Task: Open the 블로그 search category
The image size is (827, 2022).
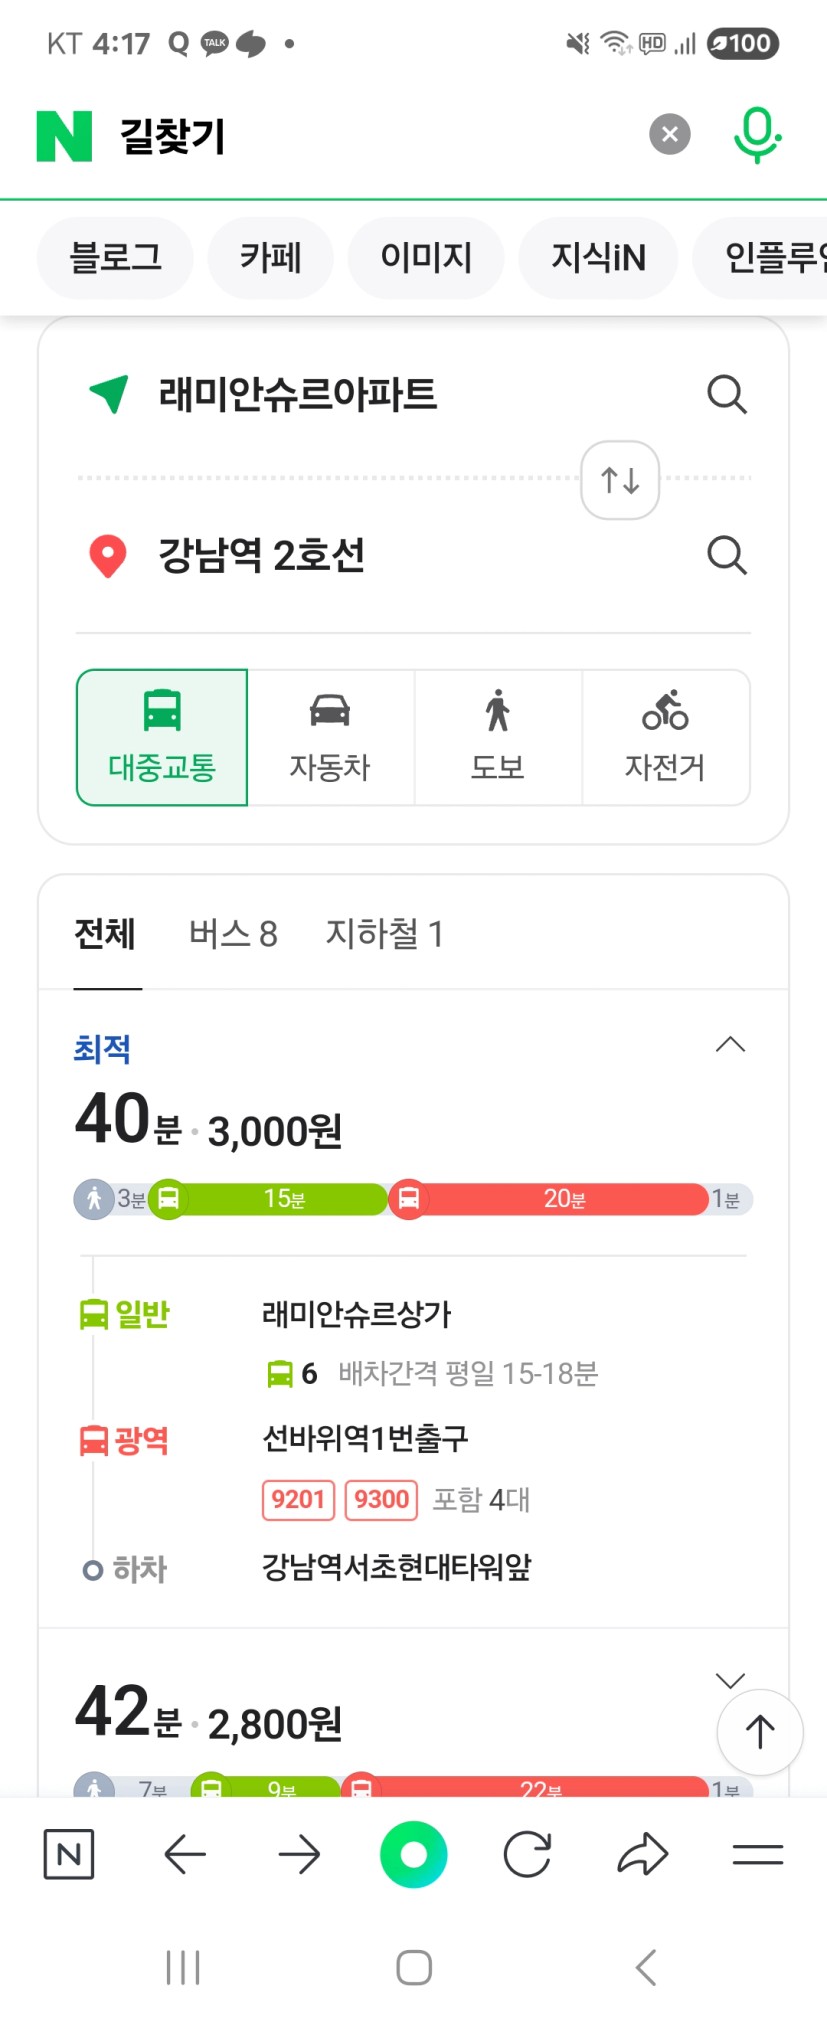Action: click(x=115, y=258)
